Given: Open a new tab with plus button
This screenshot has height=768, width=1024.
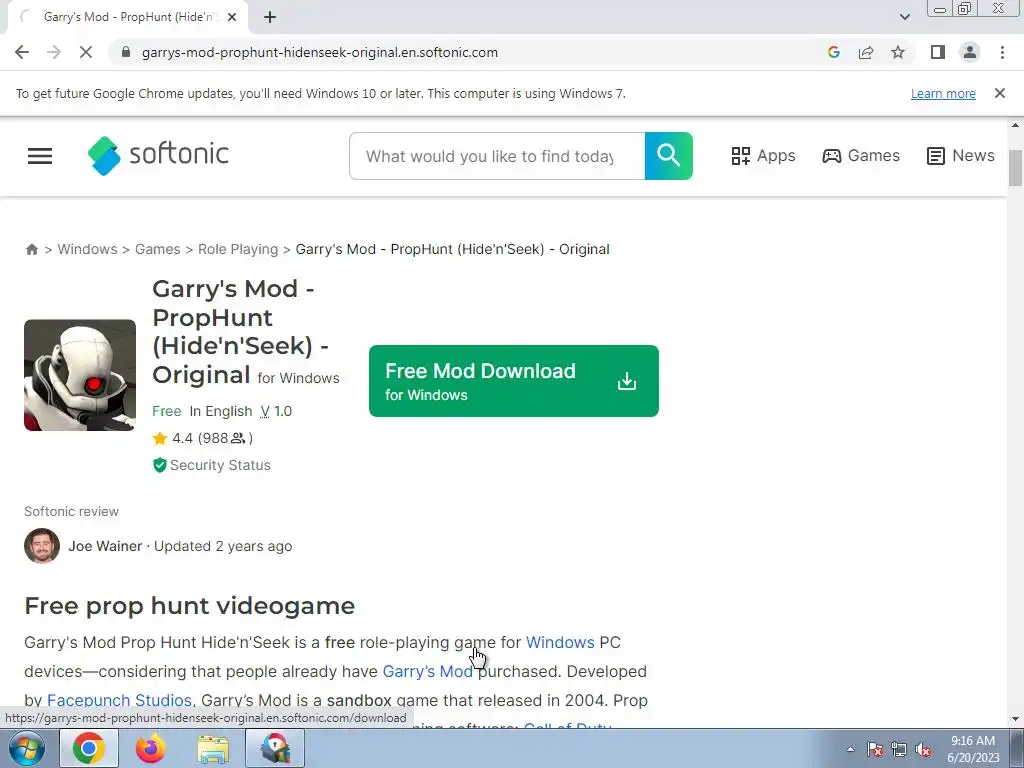Looking at the screenshot, I should click(270, 17).
